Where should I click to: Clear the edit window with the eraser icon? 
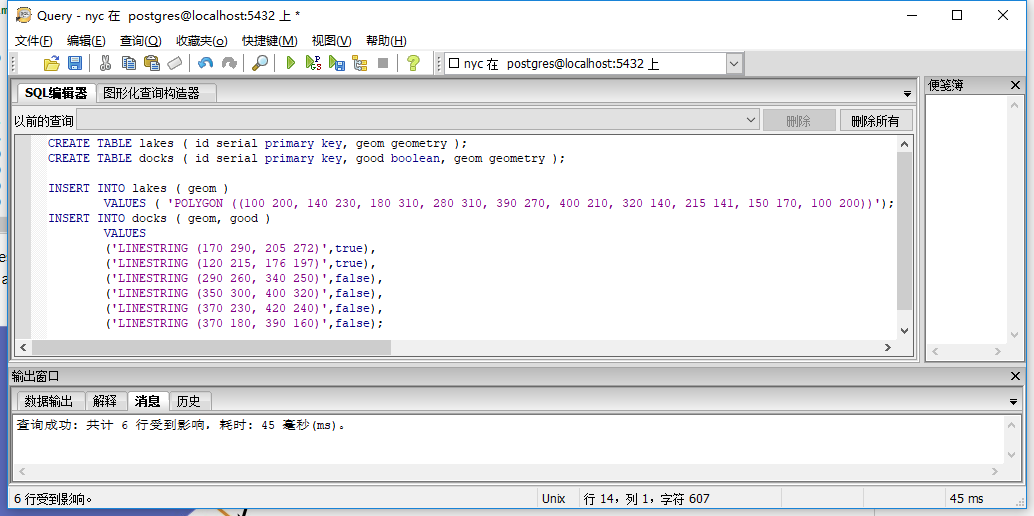click(174, 63)
